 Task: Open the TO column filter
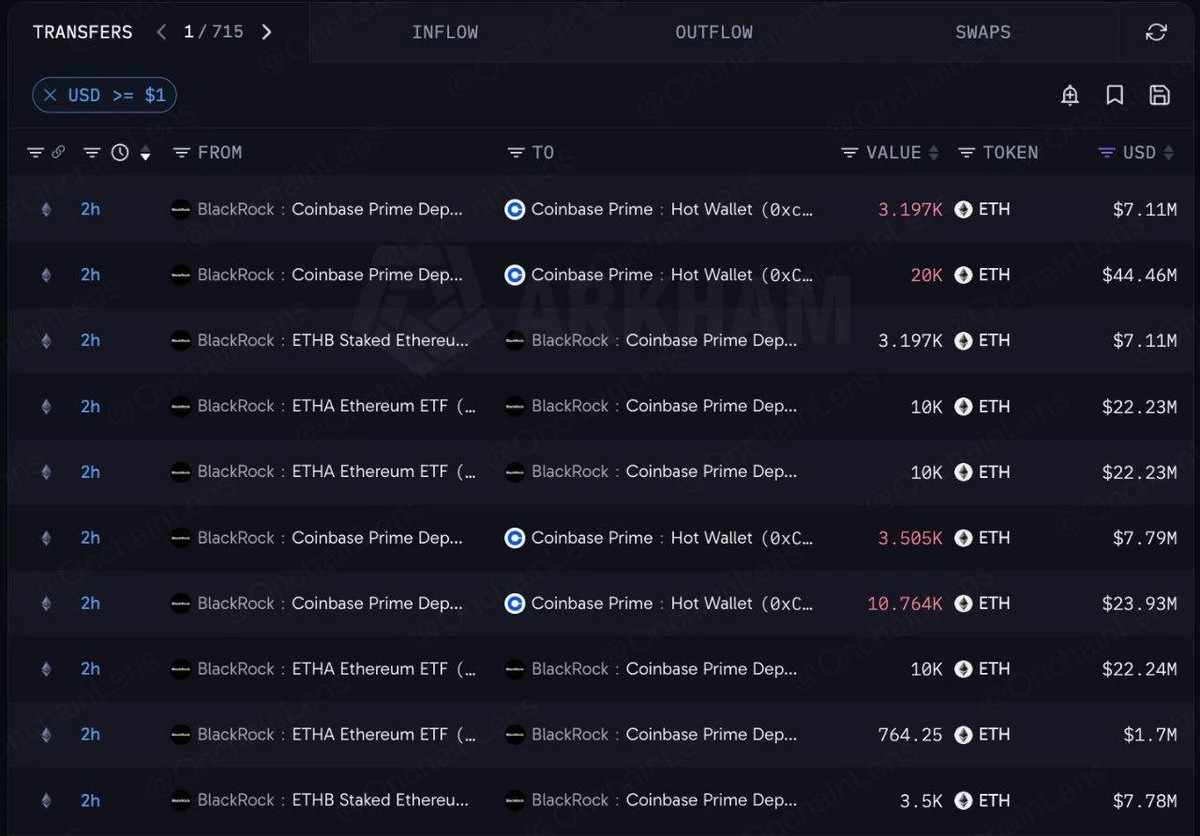(516, 153)
